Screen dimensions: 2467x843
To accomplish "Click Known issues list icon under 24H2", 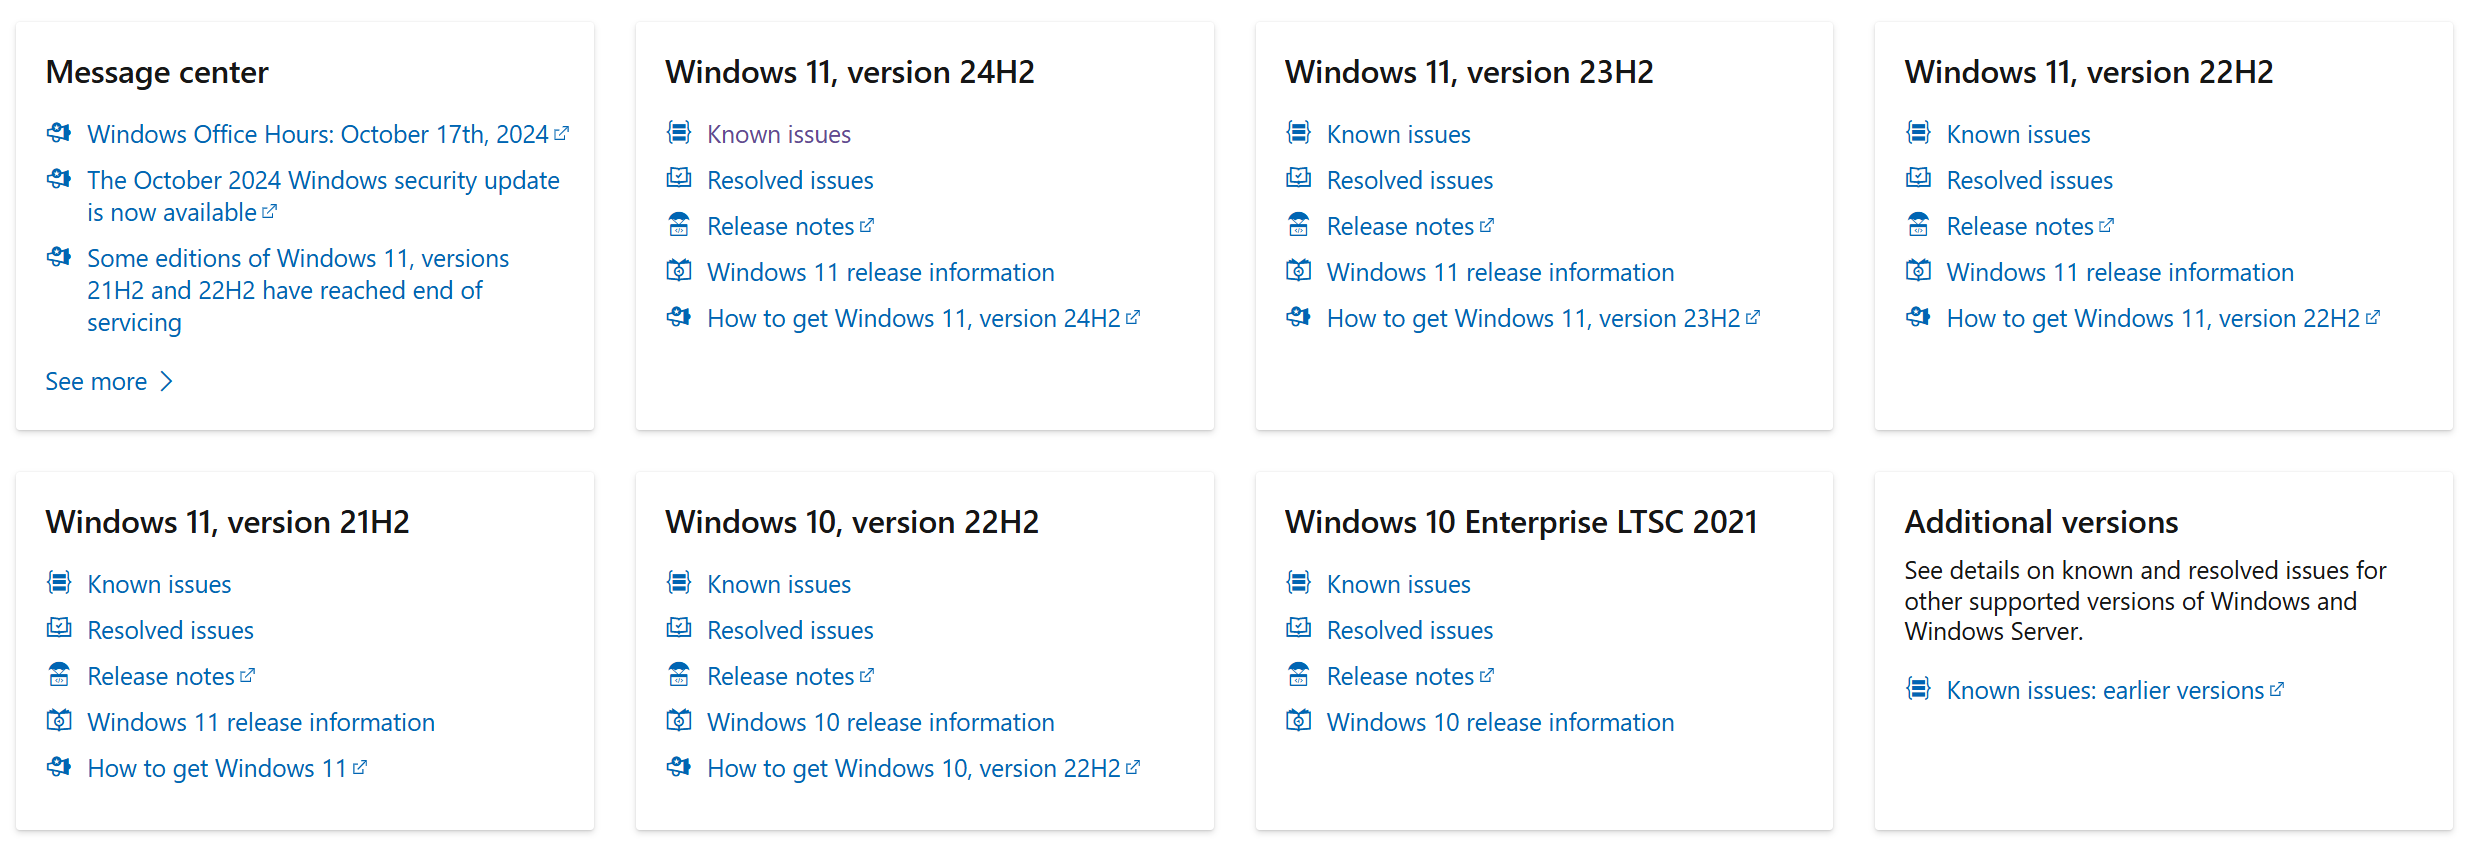I will [x=679, y=133].
